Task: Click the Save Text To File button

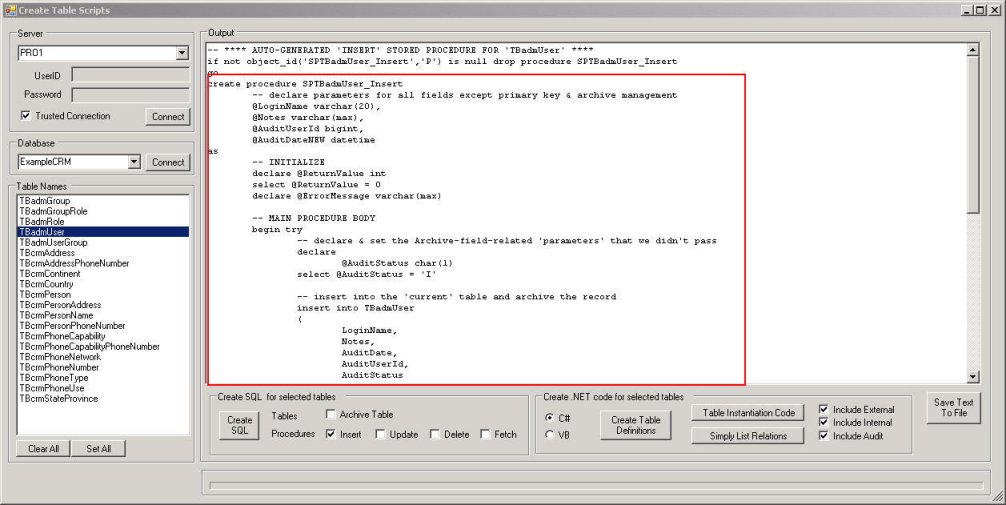Action: coord(953,407)
